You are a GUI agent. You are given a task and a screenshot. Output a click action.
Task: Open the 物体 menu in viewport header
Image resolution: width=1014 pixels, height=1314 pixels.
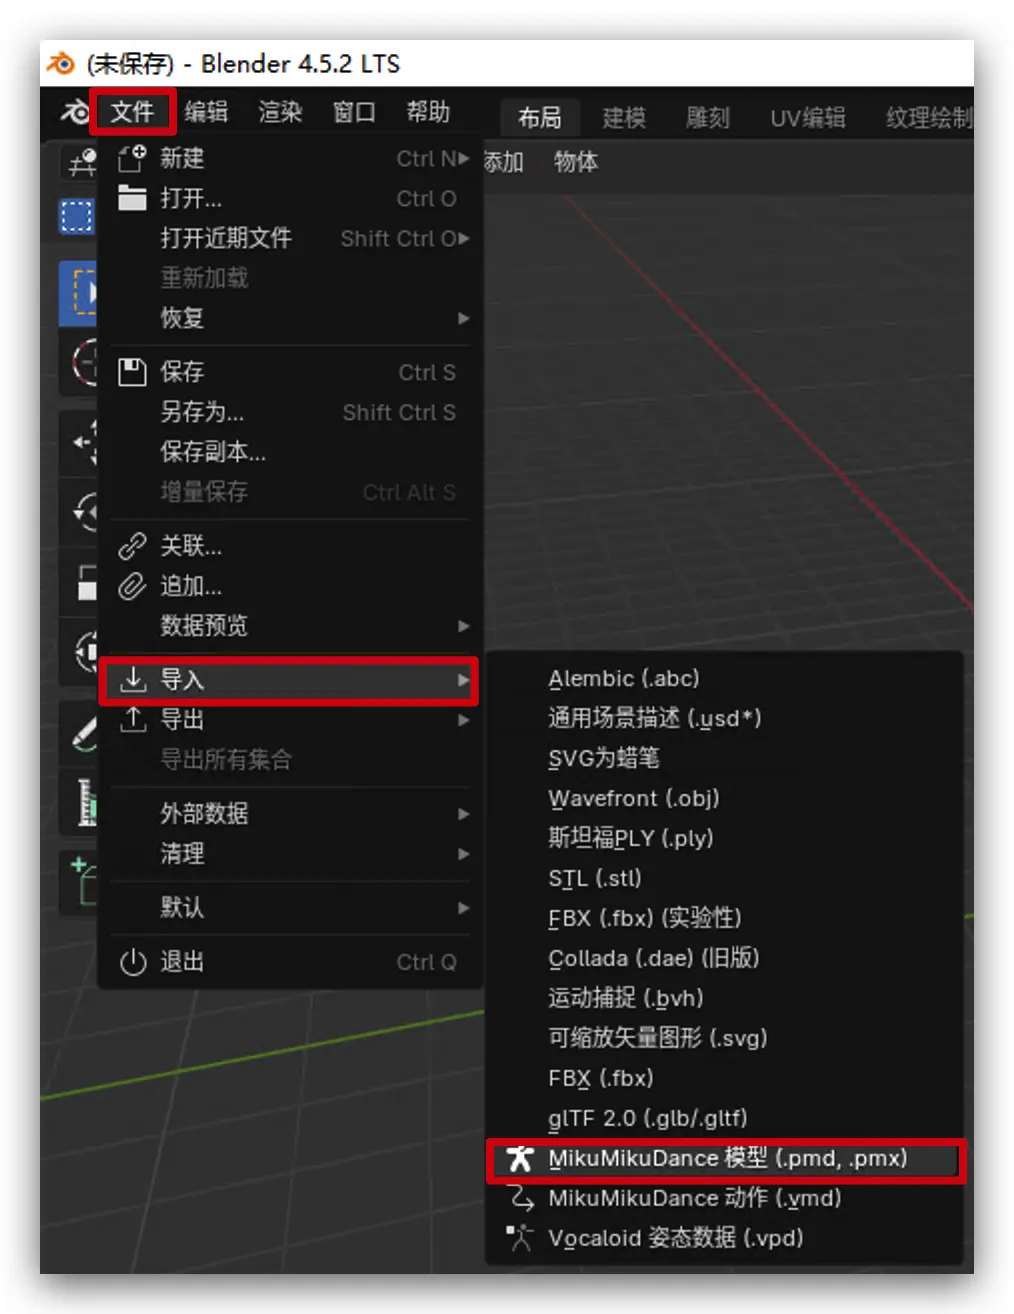tap(576, 162)
